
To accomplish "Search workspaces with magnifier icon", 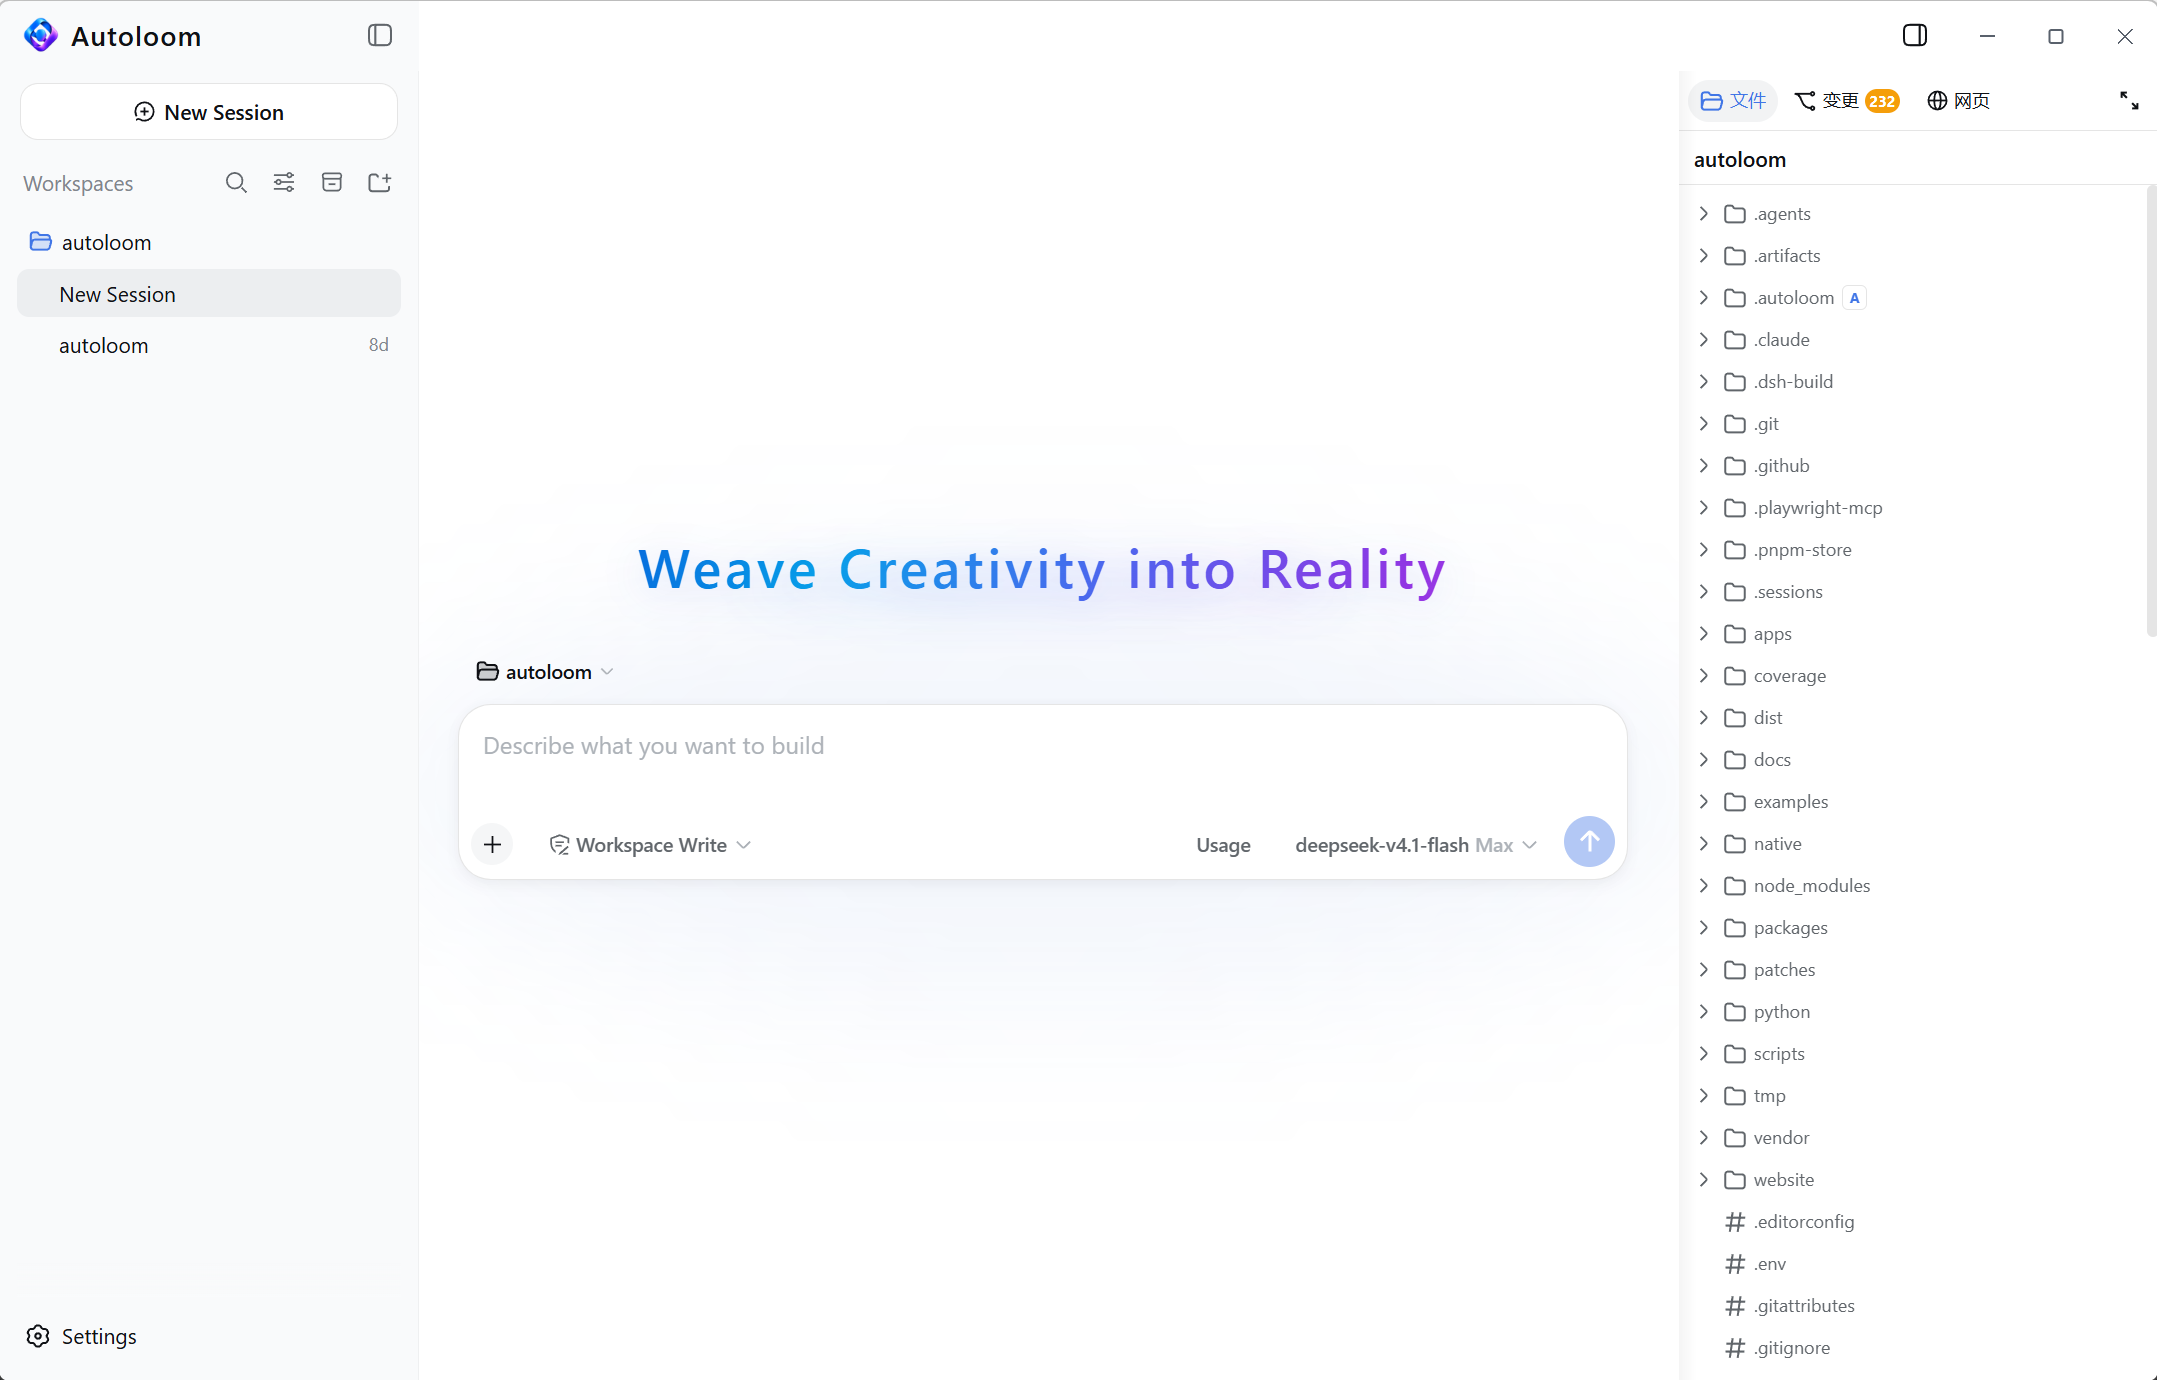I will [x=236, y=182].
